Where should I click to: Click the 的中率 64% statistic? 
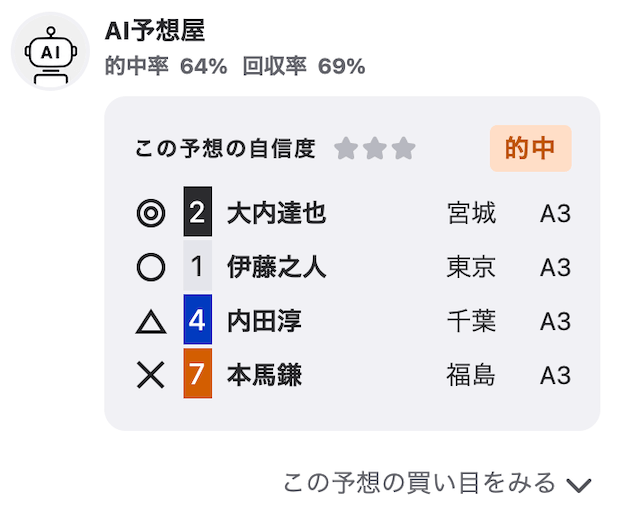(166, 66)
